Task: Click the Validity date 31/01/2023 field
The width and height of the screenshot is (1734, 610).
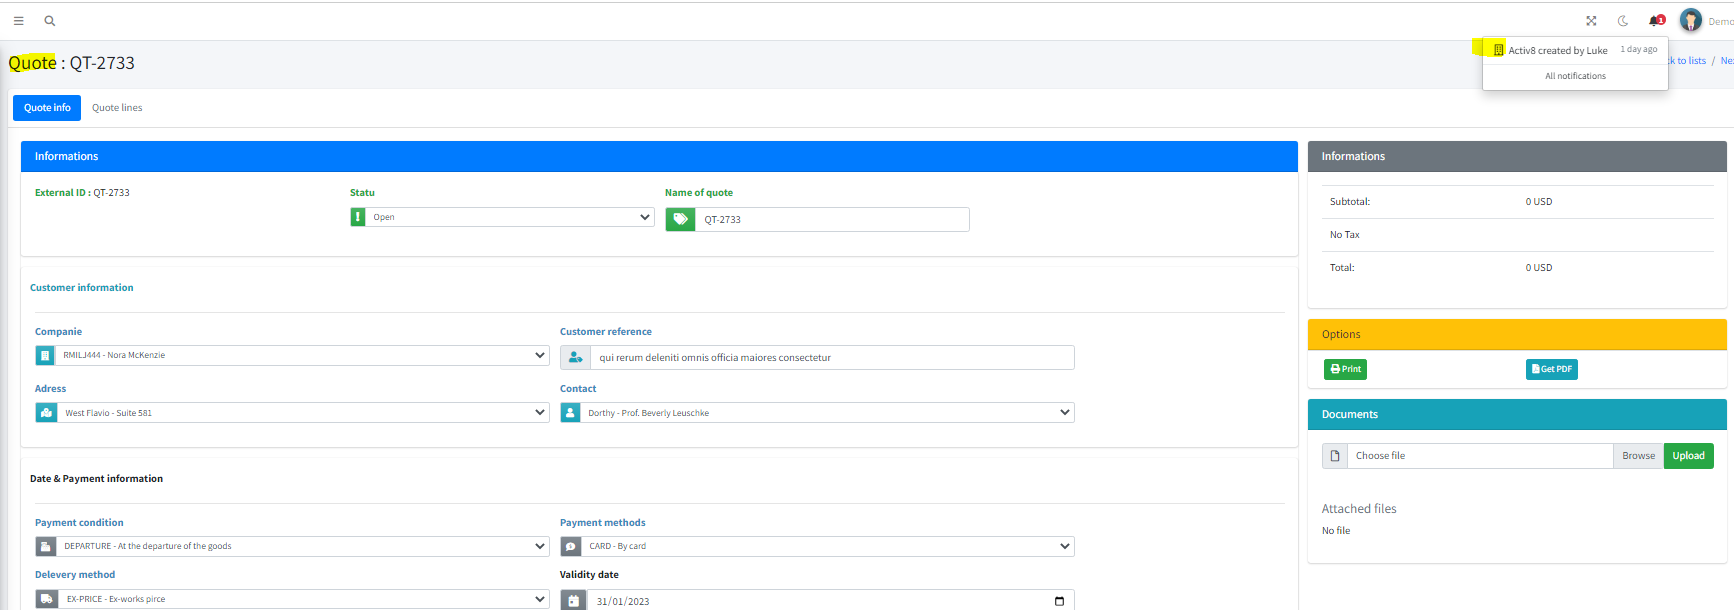Action: (x=831, y=600)
